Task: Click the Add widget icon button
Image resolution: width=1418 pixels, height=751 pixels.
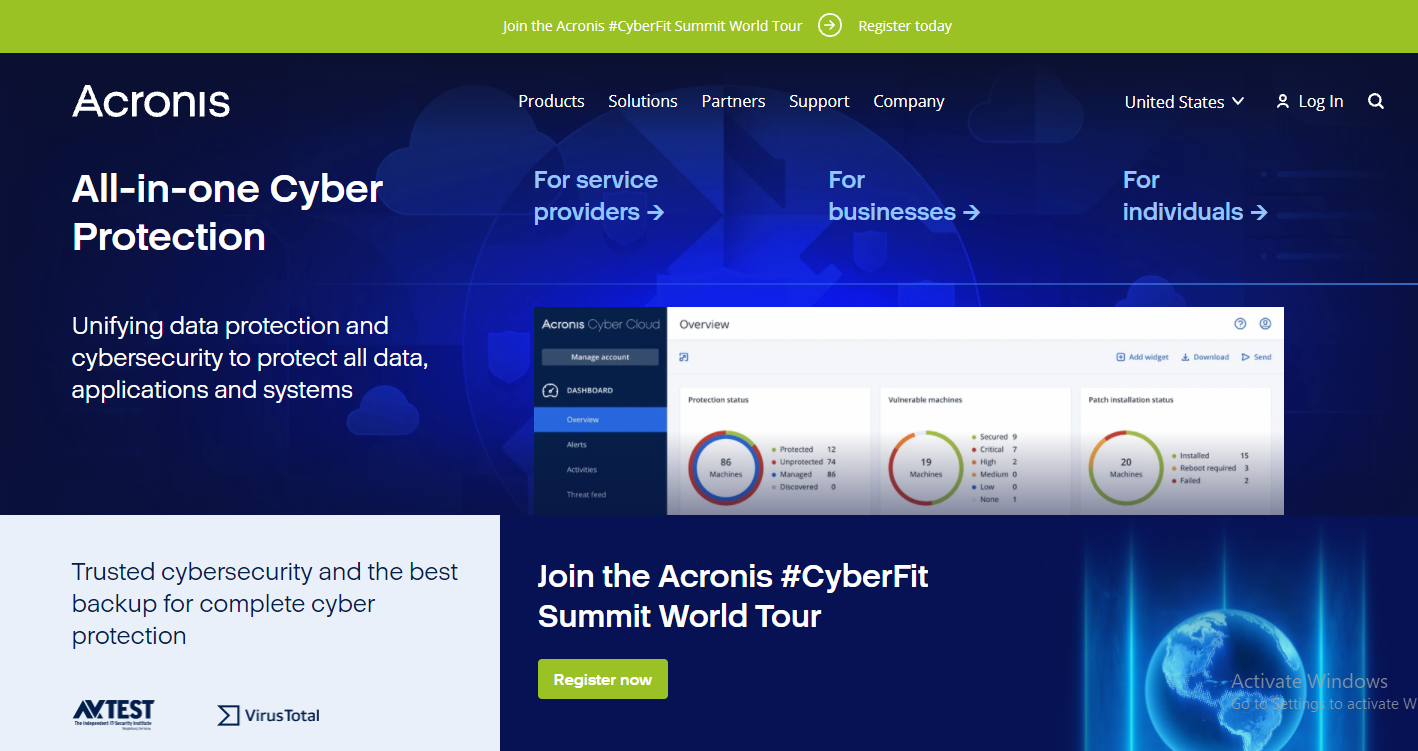Action: pos(1142,357)
